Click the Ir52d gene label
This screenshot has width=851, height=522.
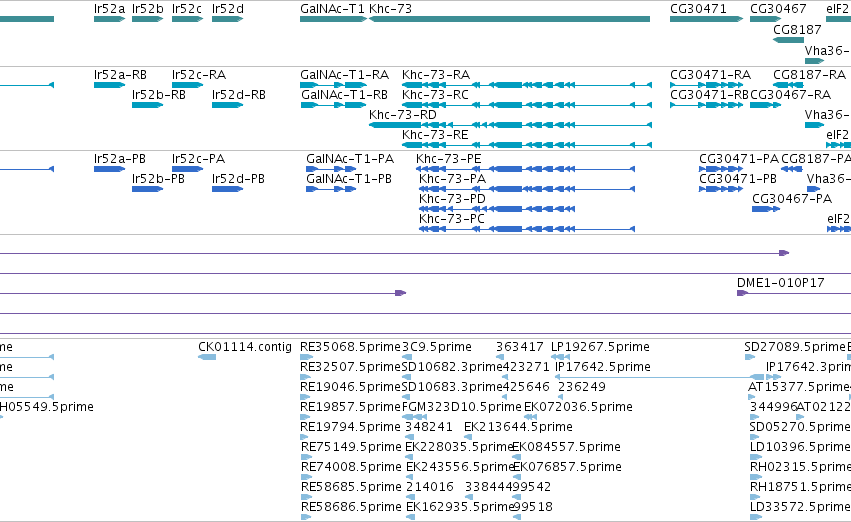tap(227, 9)
